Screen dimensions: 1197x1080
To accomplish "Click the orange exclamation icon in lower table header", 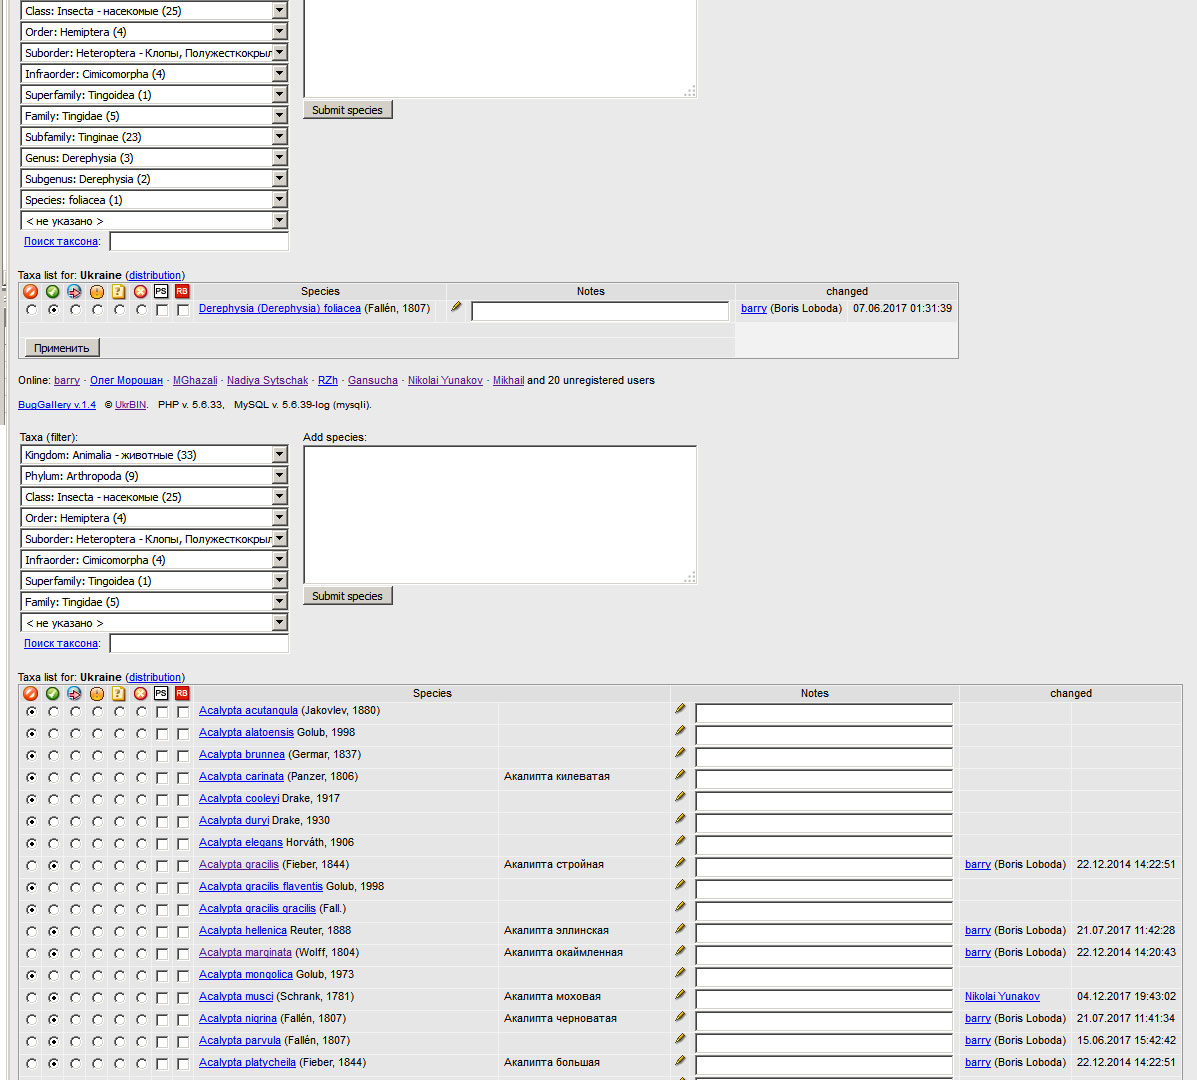I will (97, 693).
